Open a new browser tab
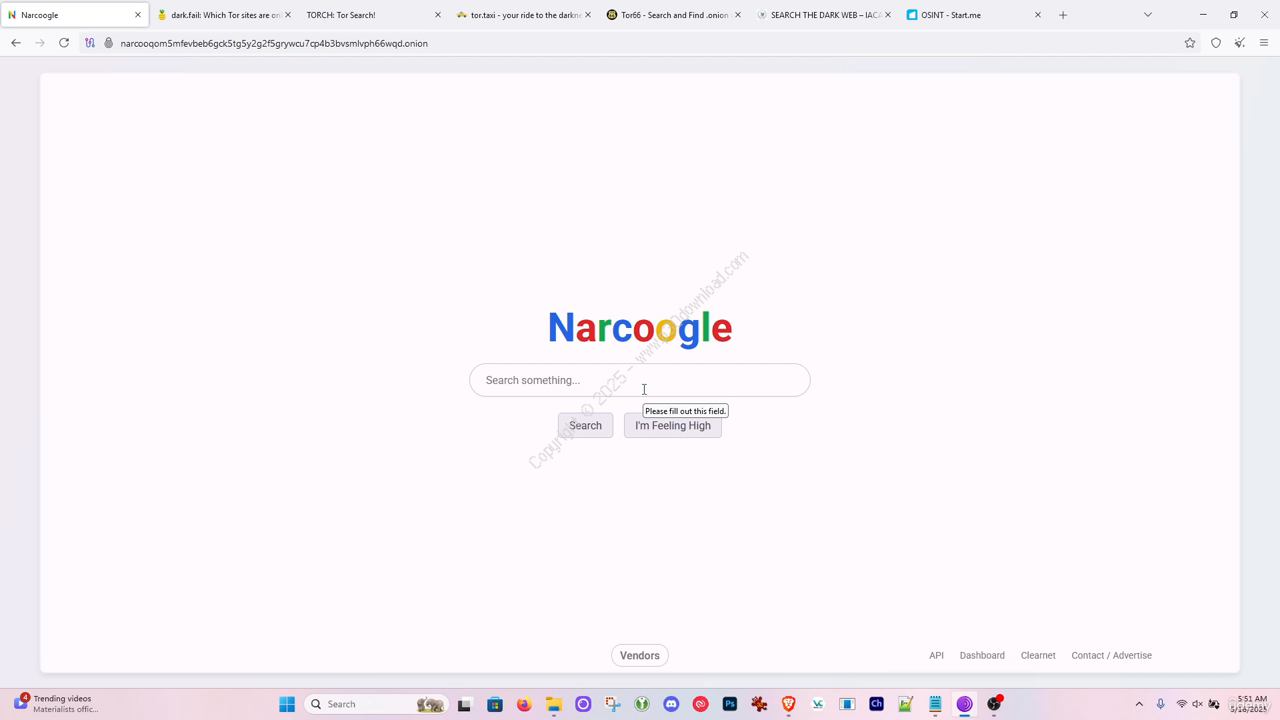The height and width of the screenshot is (720, 1280). tap(1063, 15)
